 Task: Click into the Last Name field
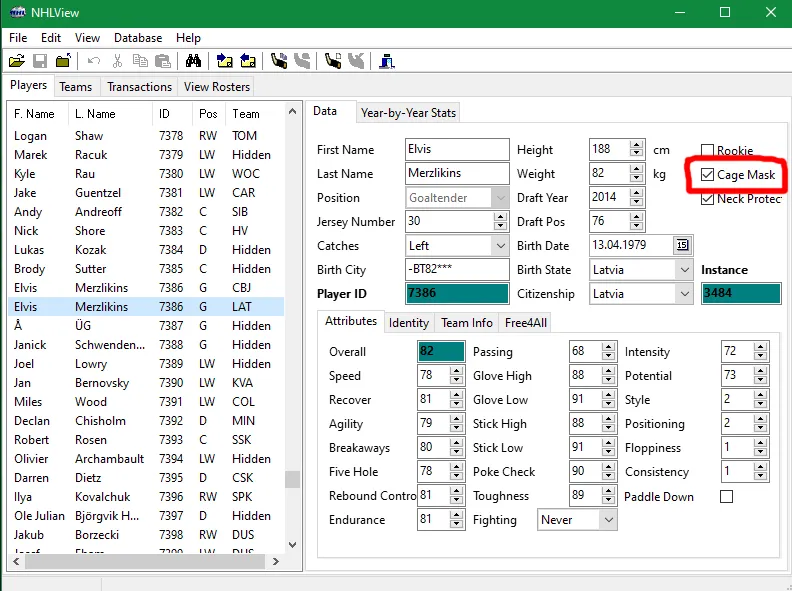click(x=457, y=173)
